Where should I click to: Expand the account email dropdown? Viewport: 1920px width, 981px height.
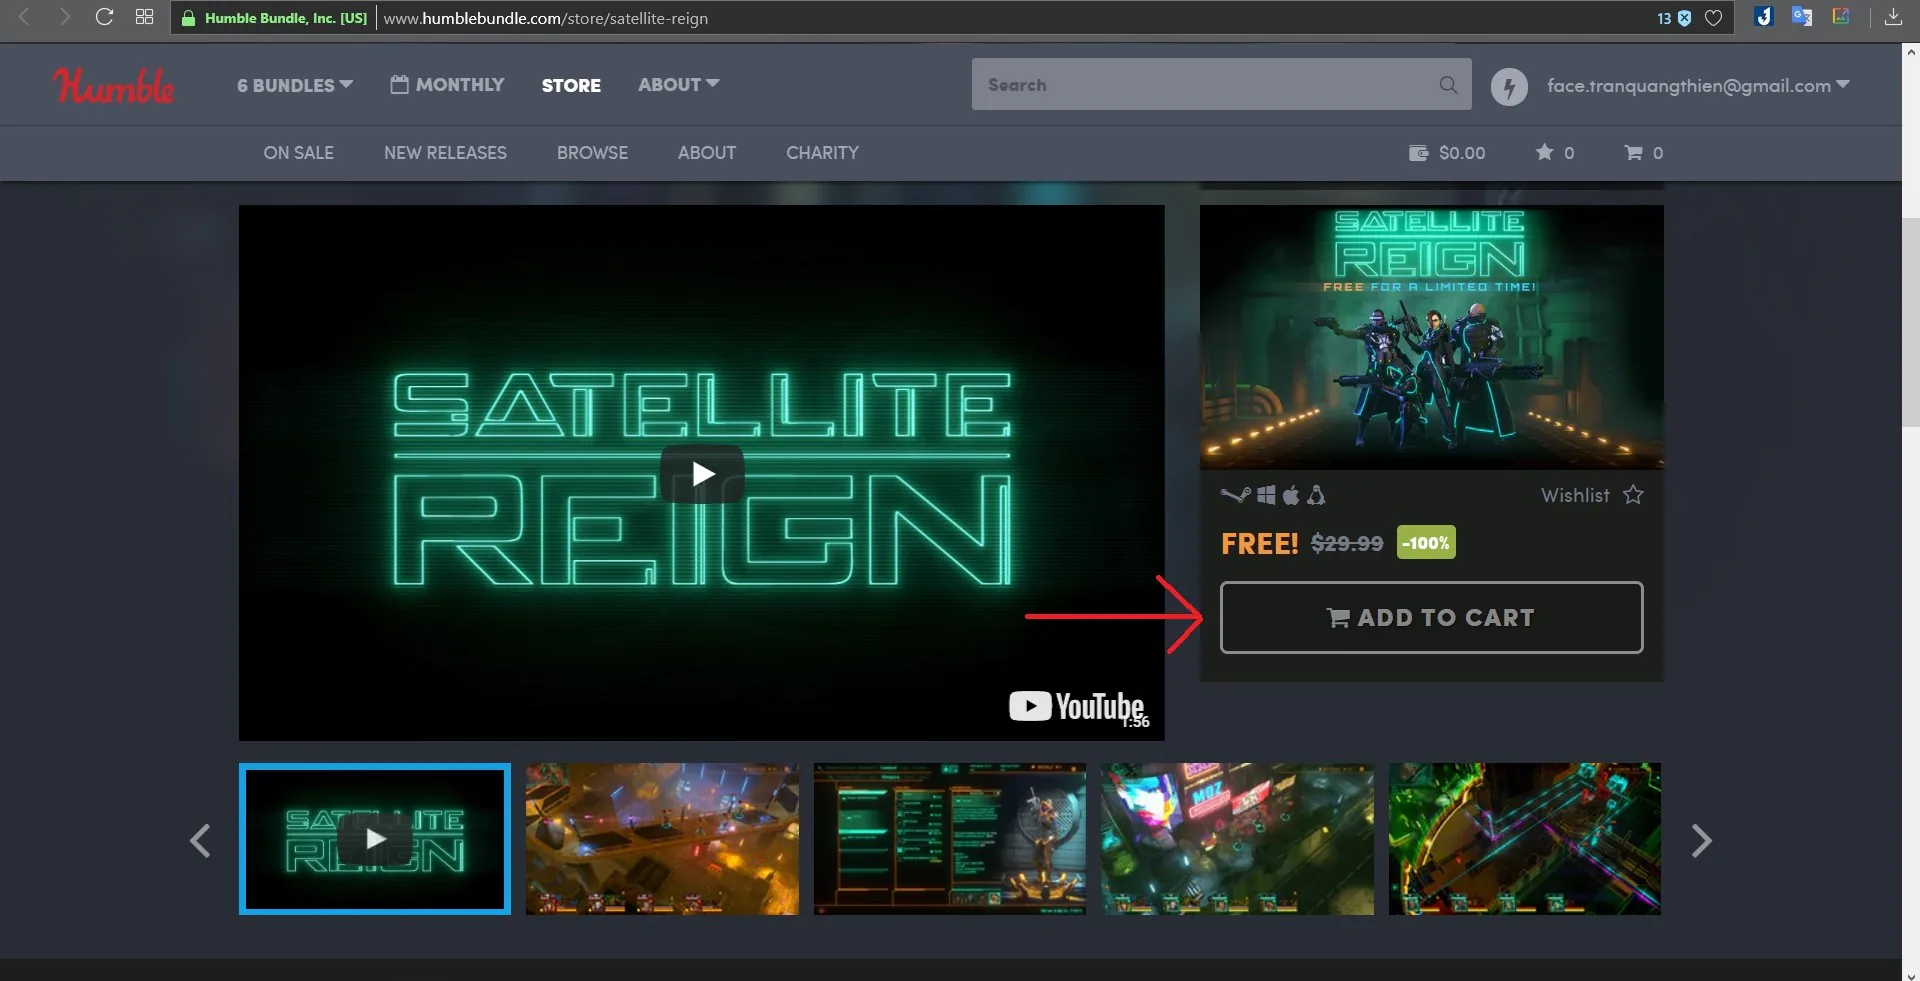coord(1698,86)
